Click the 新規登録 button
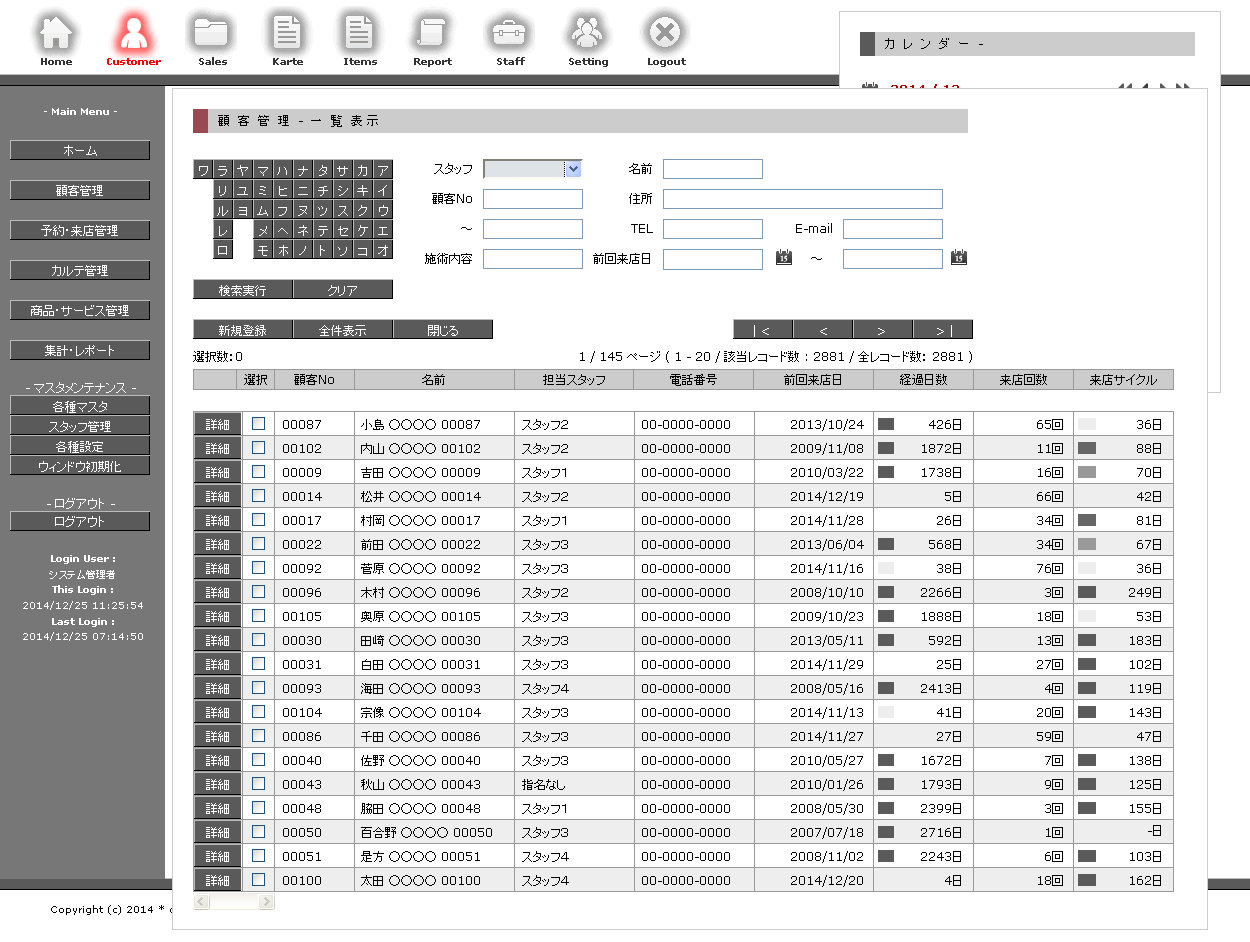This screenshot has width=1250, height=942. (243, 329)
